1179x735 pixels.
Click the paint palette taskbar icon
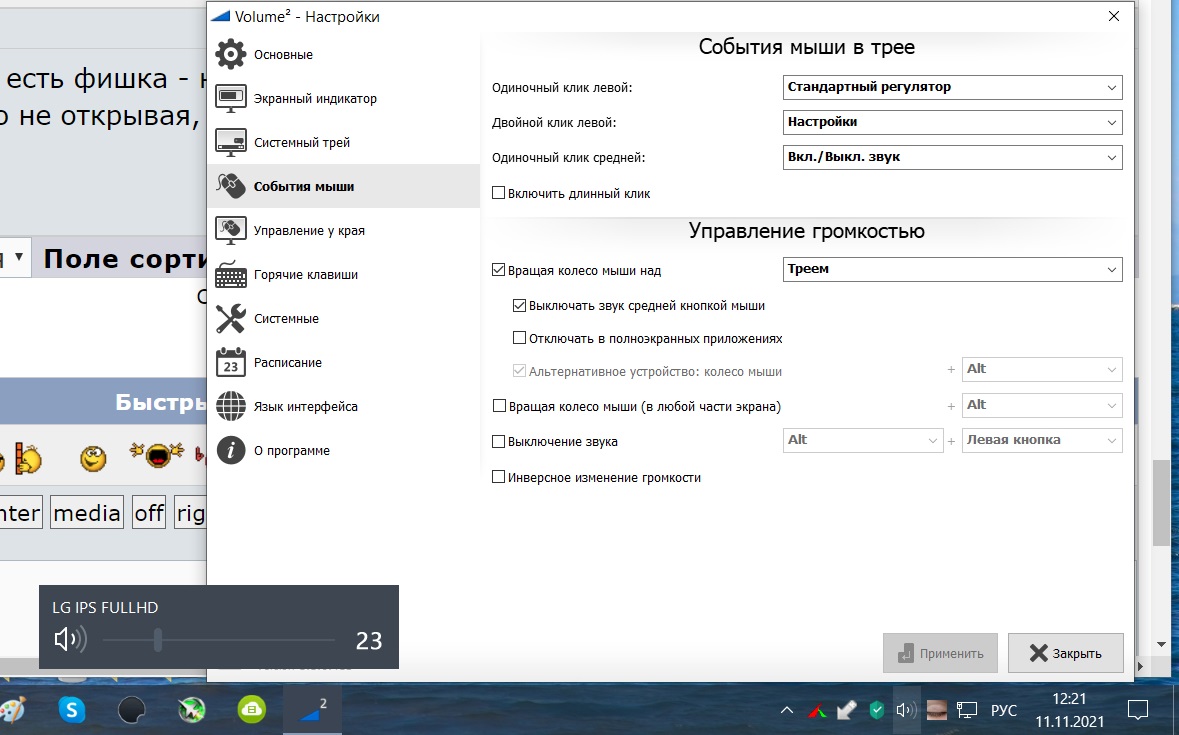[12, 709]
